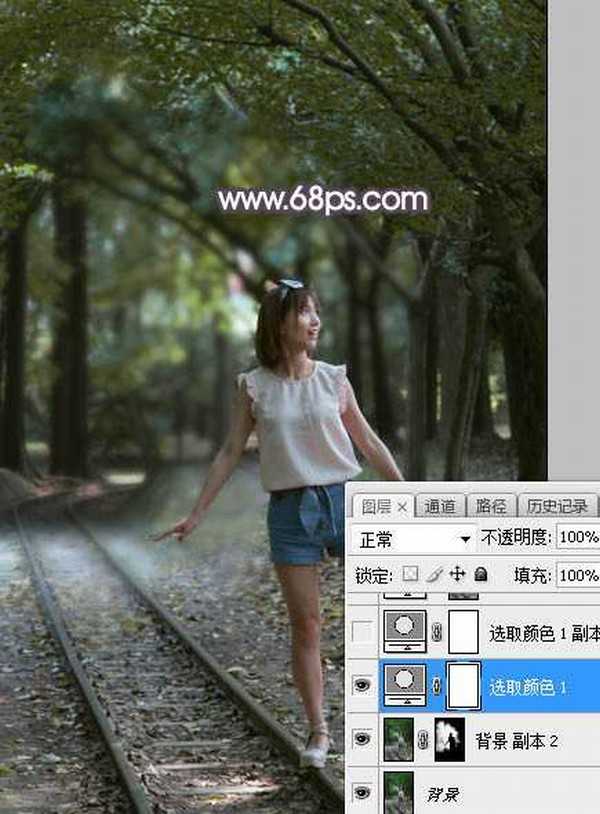Show the hidden 选取颜色 1 副本 layer
The width and height of the screenshot is (600, 814).
pyautogui.click(x=361, y=632)
